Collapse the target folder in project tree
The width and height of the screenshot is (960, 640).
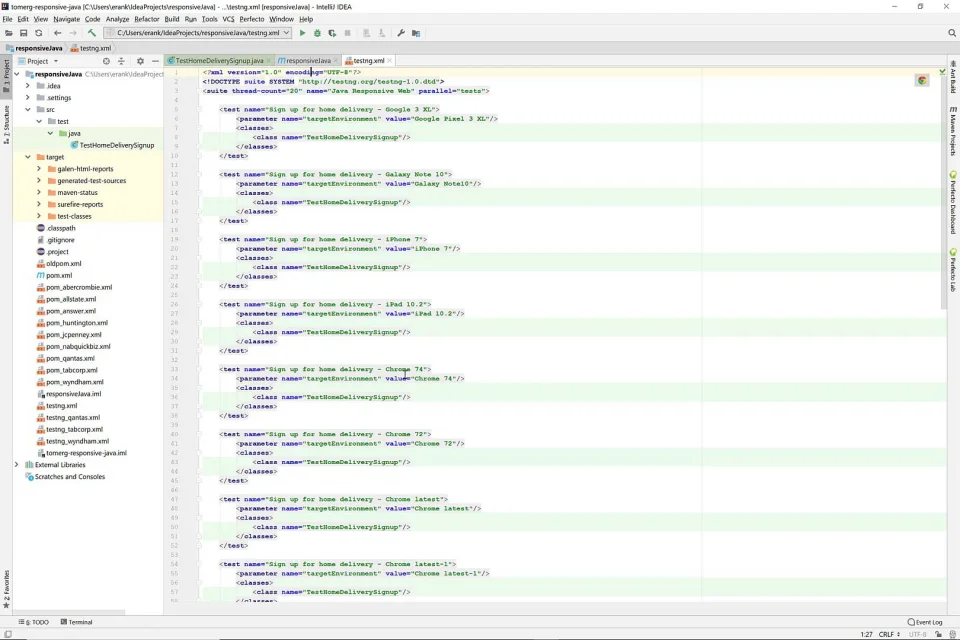click(29, 157)
